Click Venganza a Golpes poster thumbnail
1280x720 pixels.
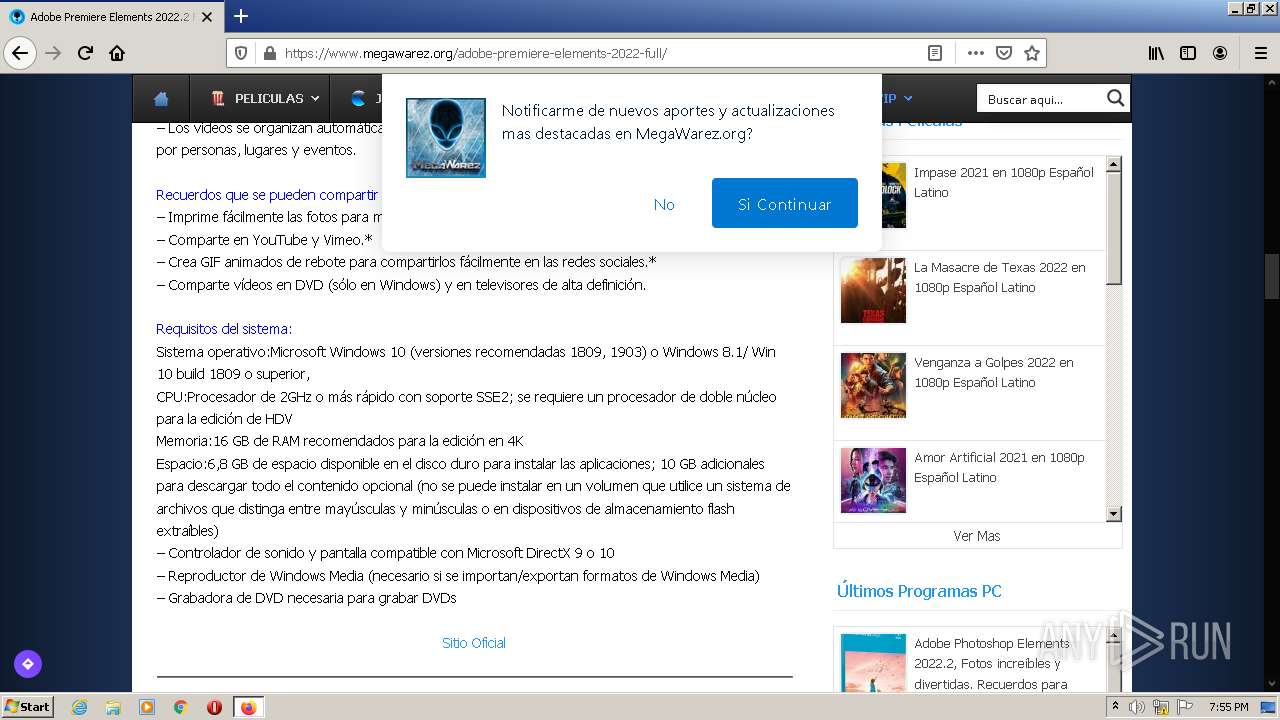click(x=873, y=386)
